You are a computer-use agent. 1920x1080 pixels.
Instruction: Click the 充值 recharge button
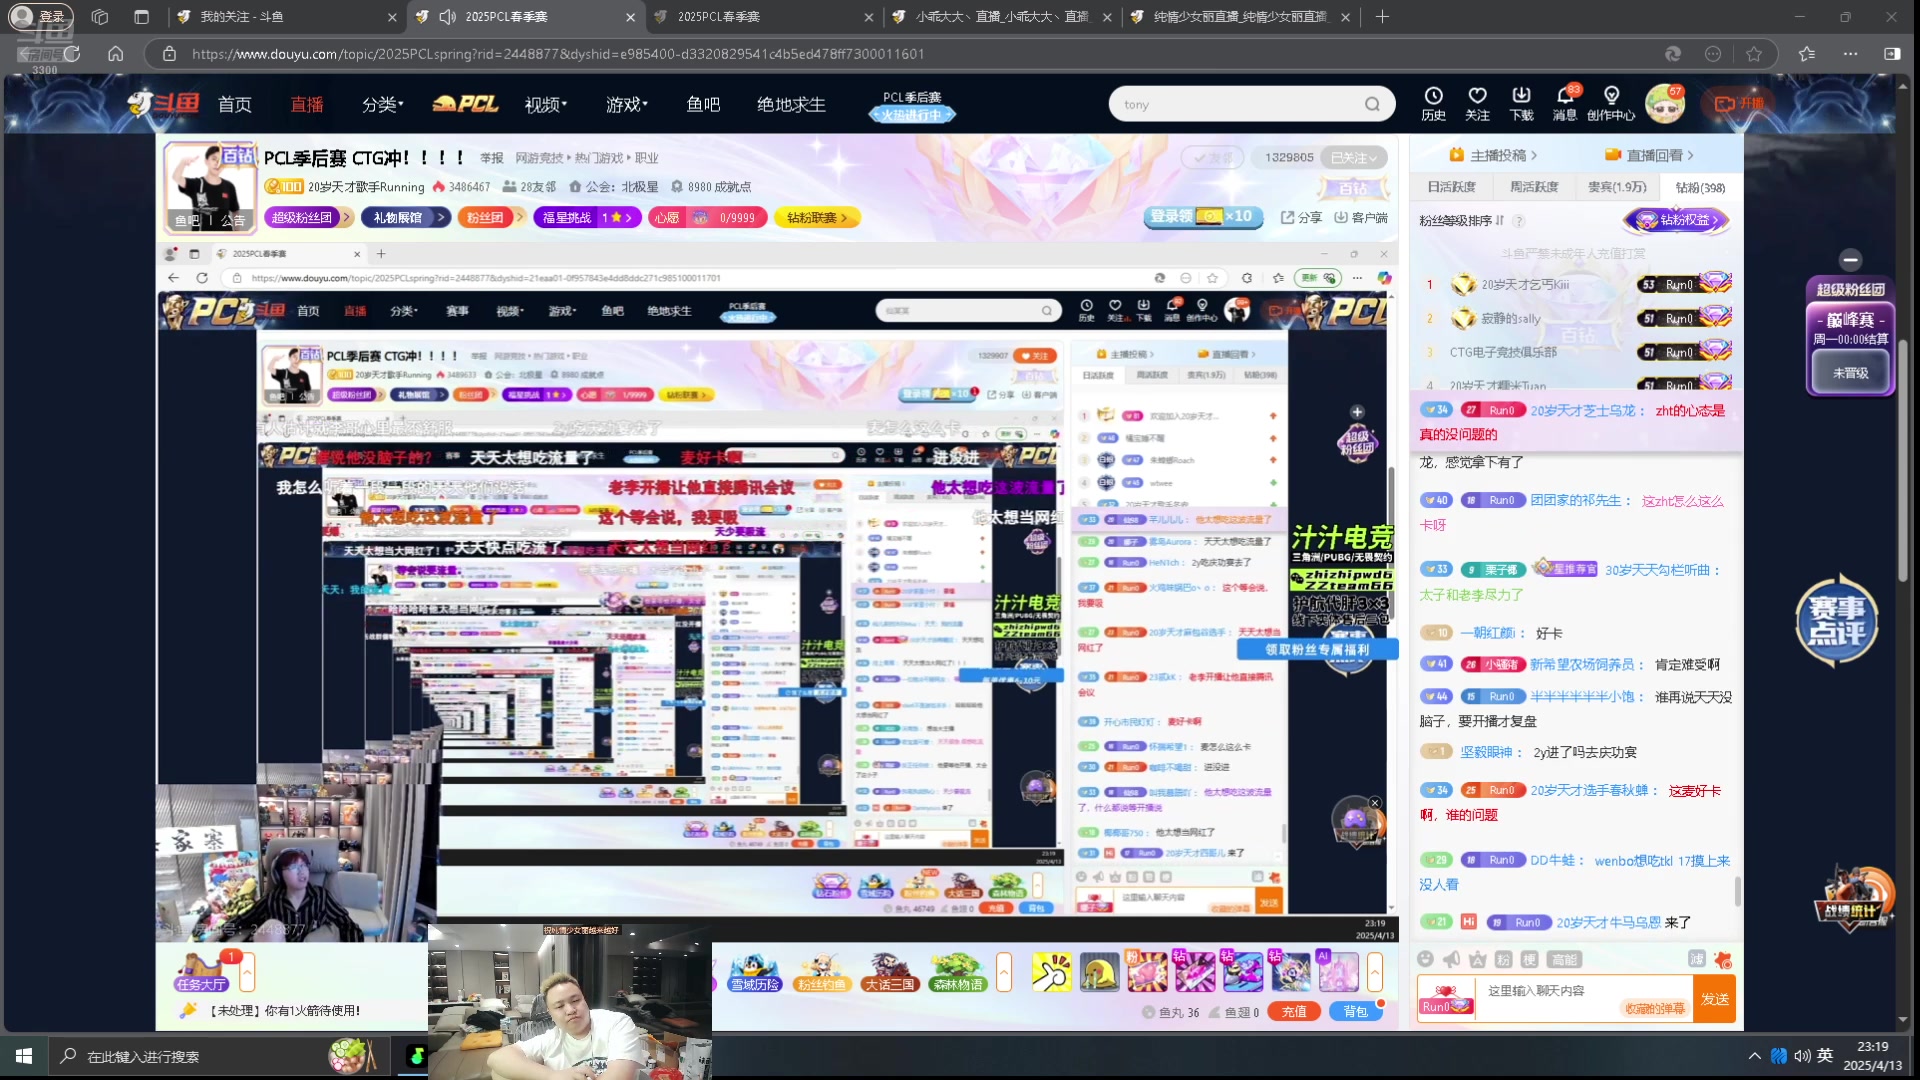click(x=1294, y=1012)
